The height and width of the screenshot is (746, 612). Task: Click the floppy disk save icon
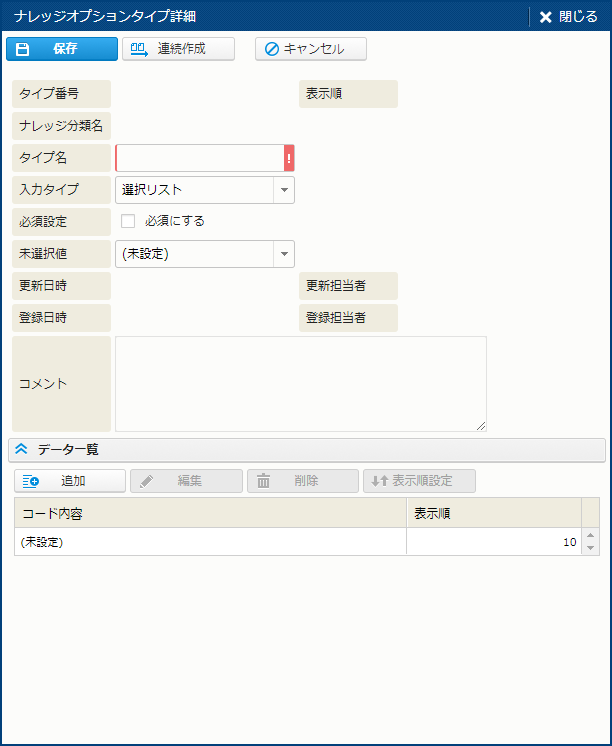pyautogui.click(x=23, y=49)
